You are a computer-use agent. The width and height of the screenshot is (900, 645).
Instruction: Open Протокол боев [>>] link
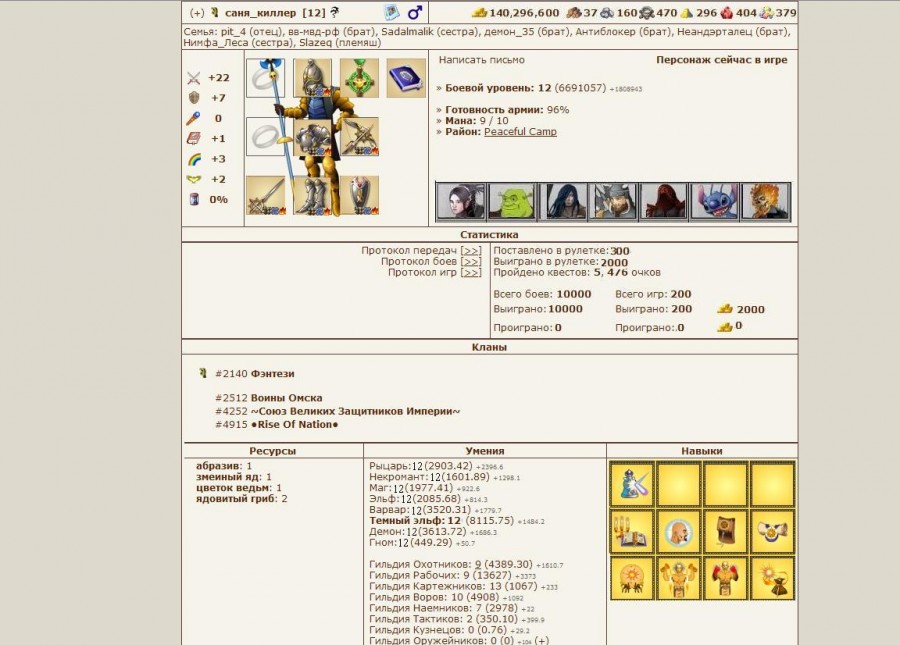[431, 261]
